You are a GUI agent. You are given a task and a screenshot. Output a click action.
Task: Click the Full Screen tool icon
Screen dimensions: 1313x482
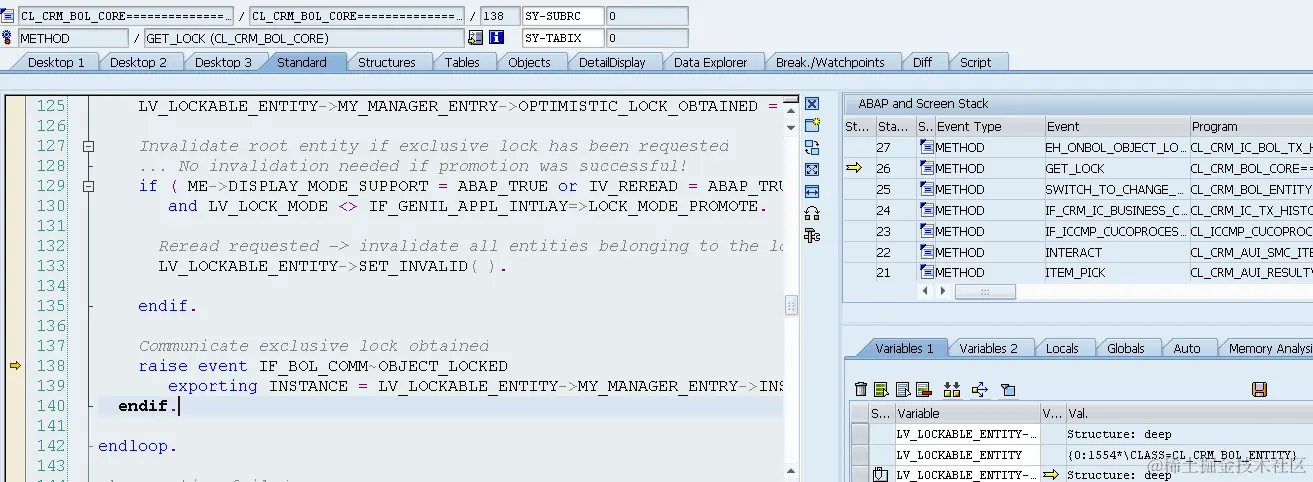[x=812, y=169]
